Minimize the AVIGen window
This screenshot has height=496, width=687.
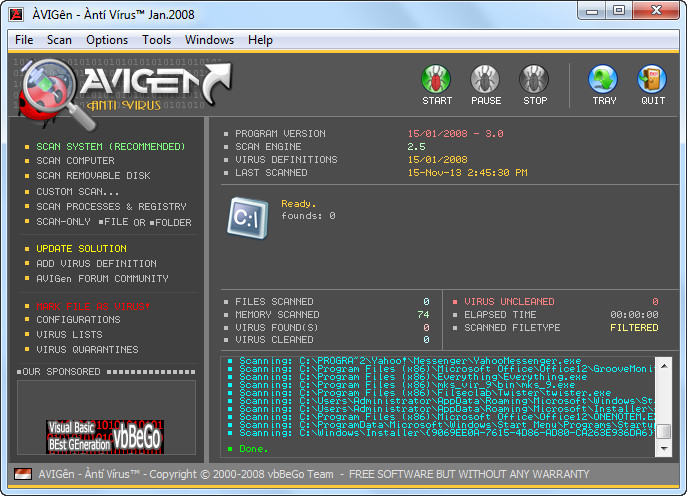[592, 11]
